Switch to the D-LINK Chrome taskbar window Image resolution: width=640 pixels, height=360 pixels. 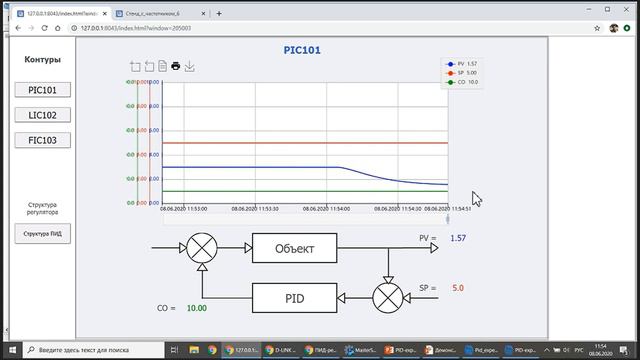coord(281,350)
